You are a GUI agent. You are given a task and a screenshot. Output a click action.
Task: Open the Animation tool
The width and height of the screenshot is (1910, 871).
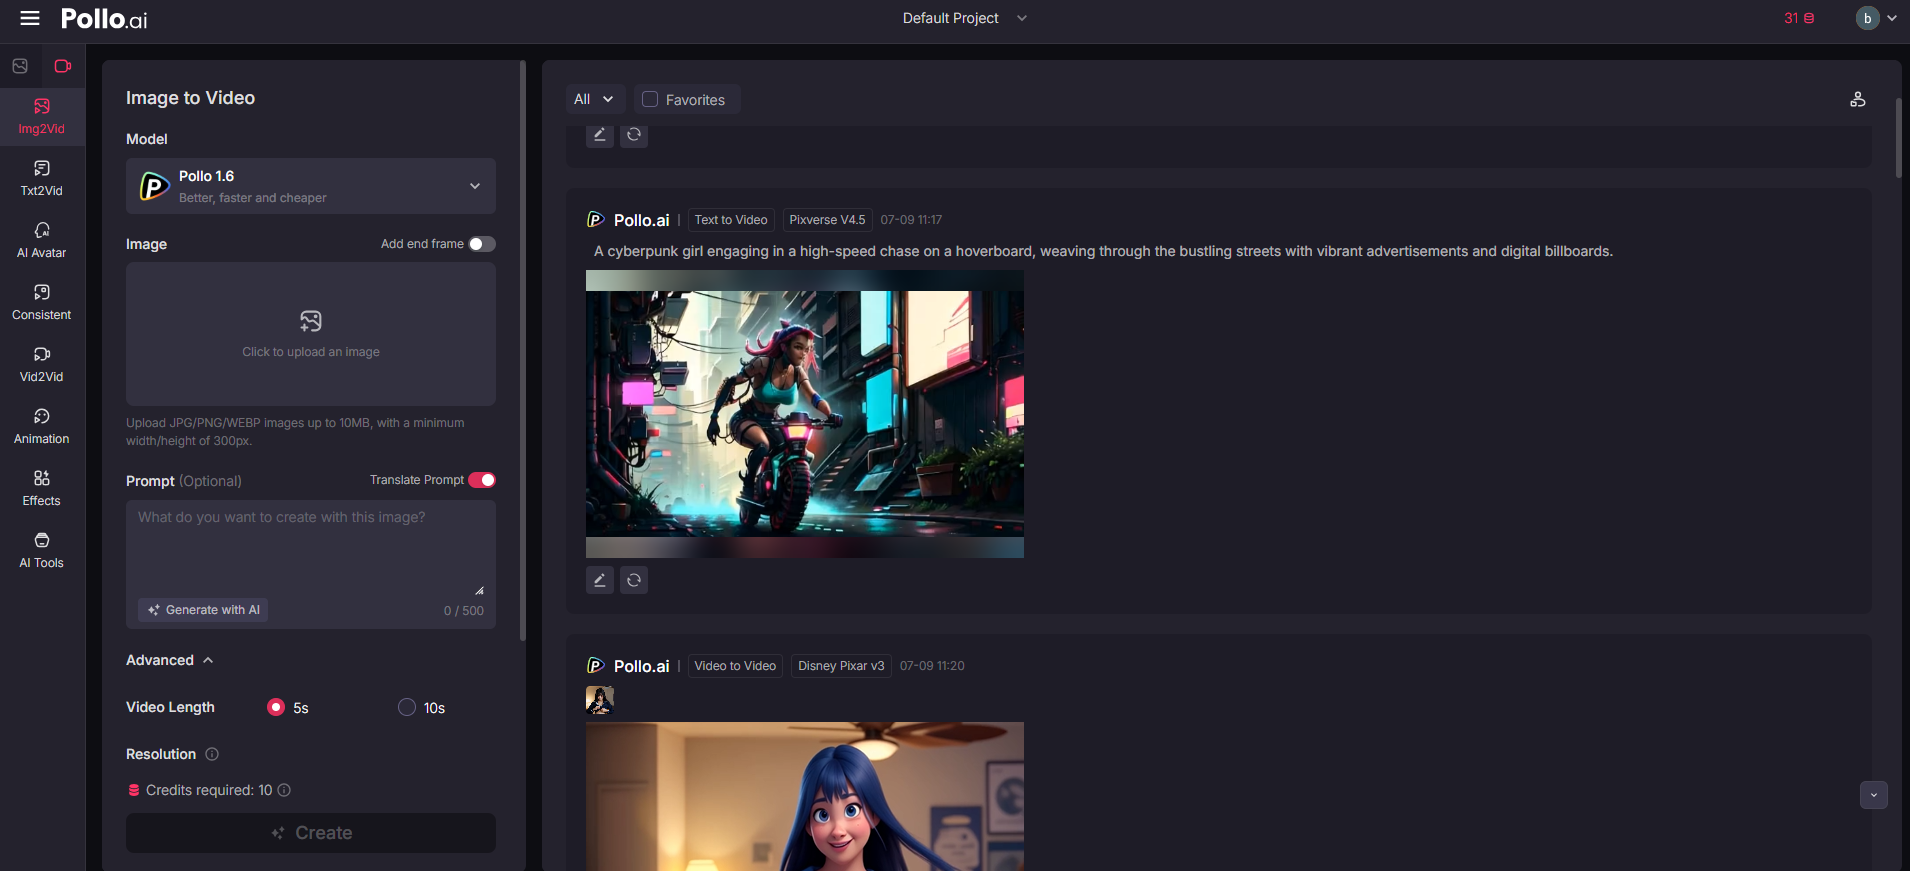click(x=42, y=427)
